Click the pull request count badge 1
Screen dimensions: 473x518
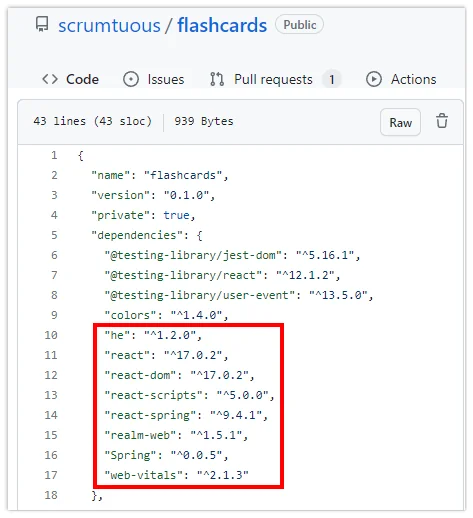click(x=331, y=79)
